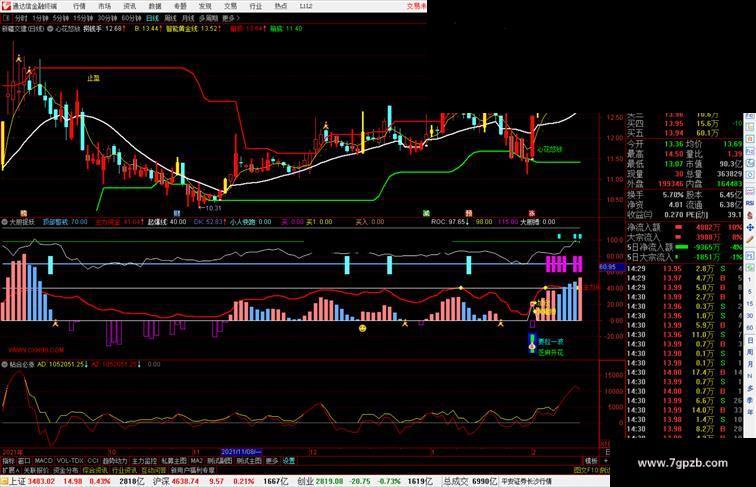Click 上证 index in status bar
This screenshot has width=756, height=487.
tap(18, 481)
